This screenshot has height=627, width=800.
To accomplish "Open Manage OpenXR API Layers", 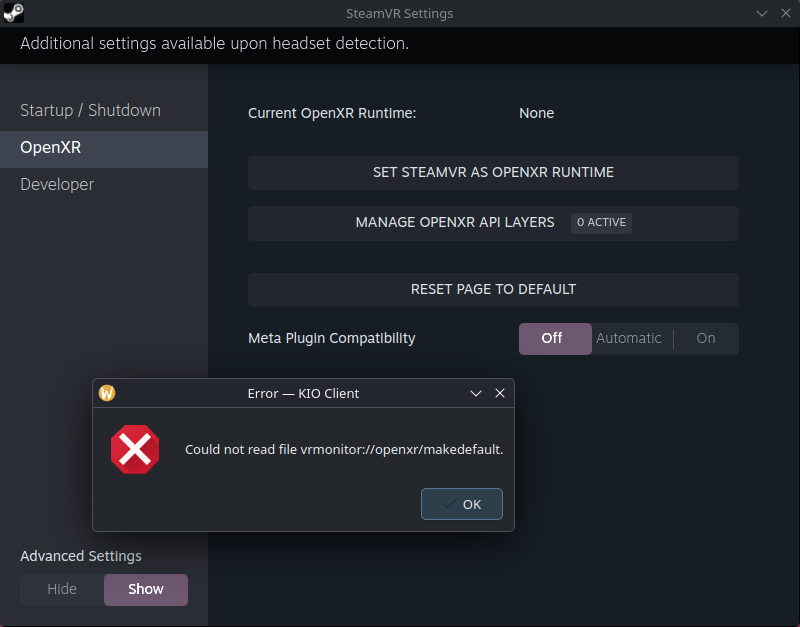I will 493,223.
